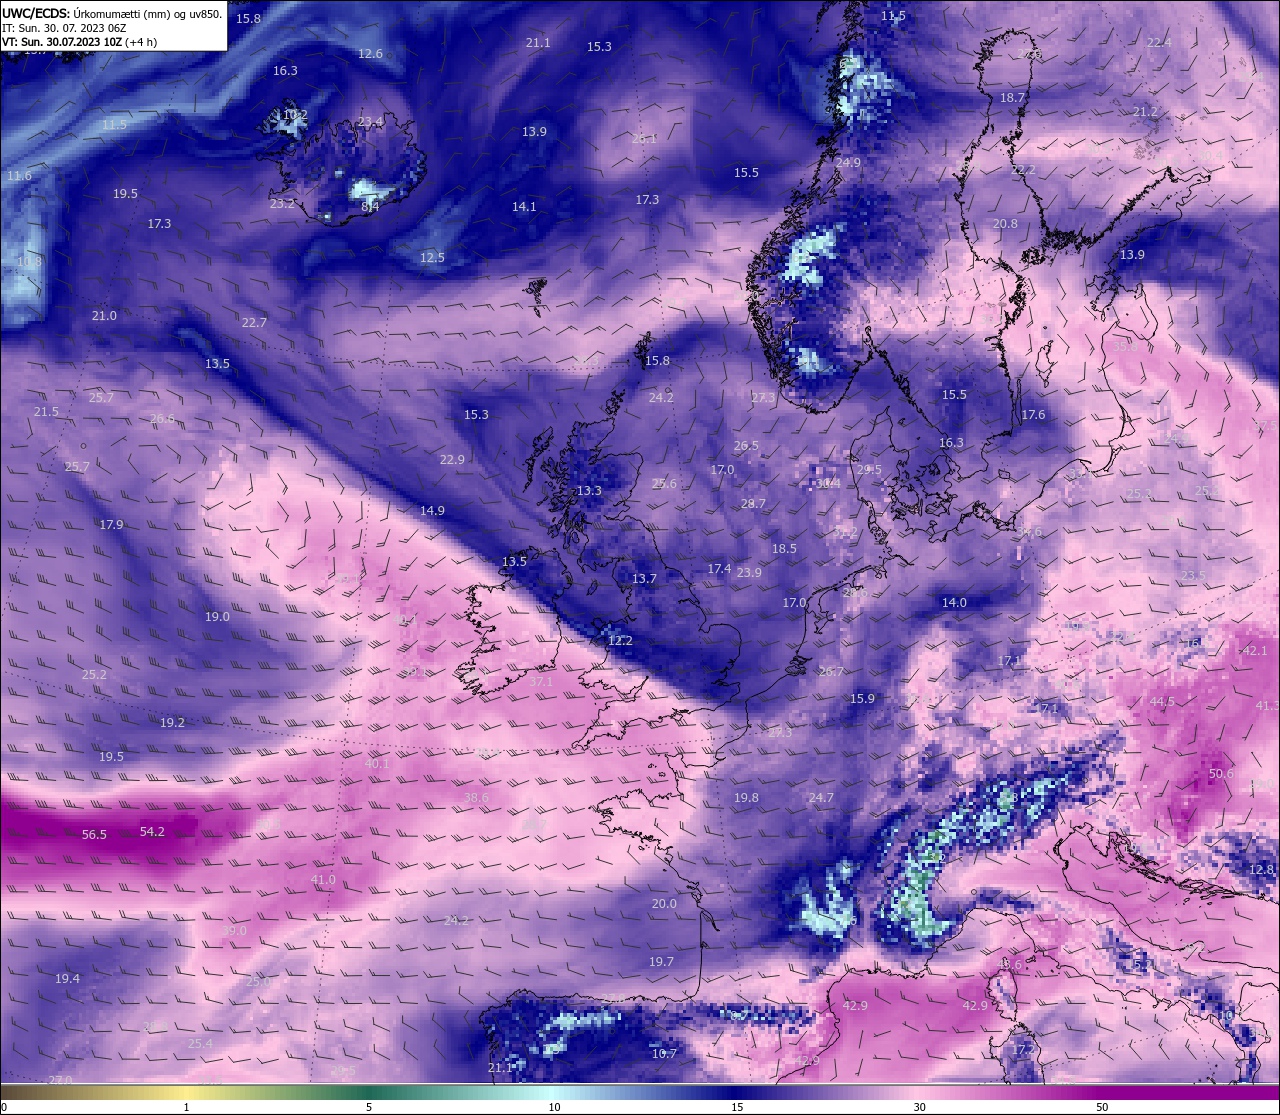
Task: Select the 12.5 value south of Iceland
Action: click(432, 258)
